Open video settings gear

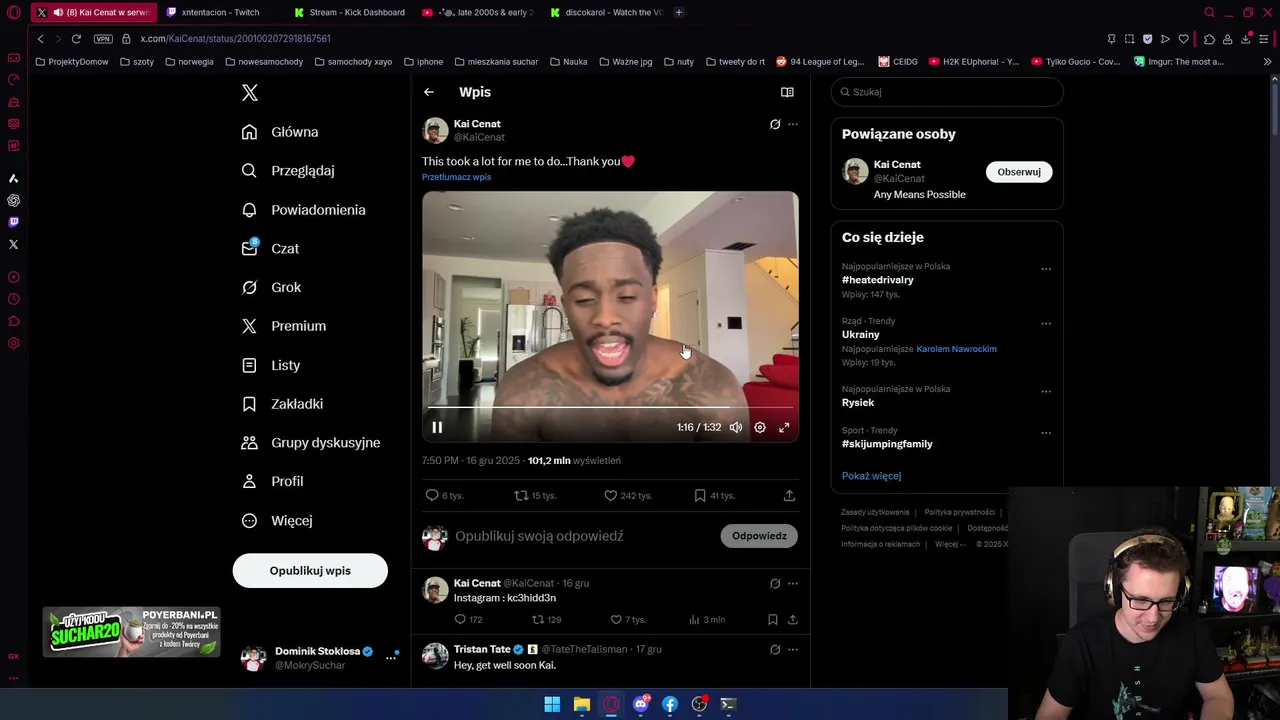[760, 427]
